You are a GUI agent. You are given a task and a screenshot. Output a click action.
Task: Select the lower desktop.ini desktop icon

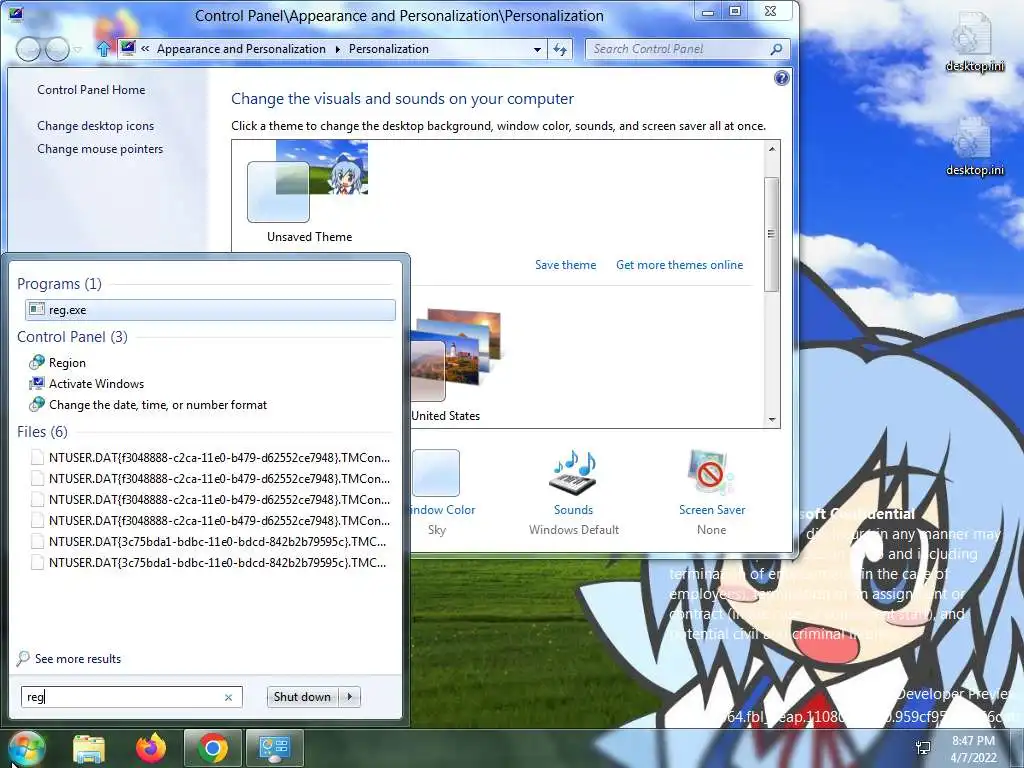(x=974, y=147)
